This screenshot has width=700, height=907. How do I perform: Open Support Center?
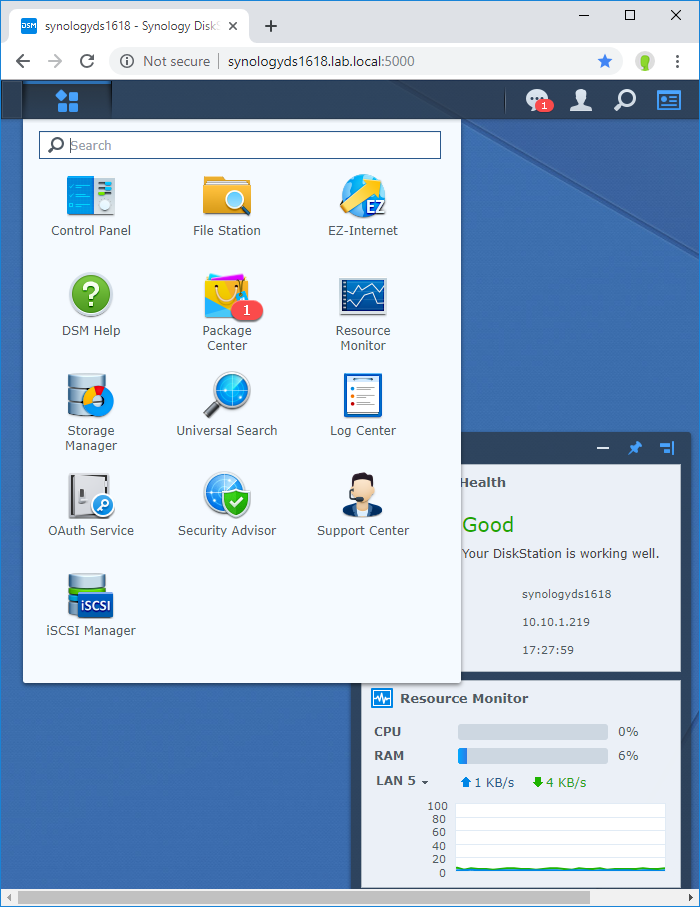363,505
